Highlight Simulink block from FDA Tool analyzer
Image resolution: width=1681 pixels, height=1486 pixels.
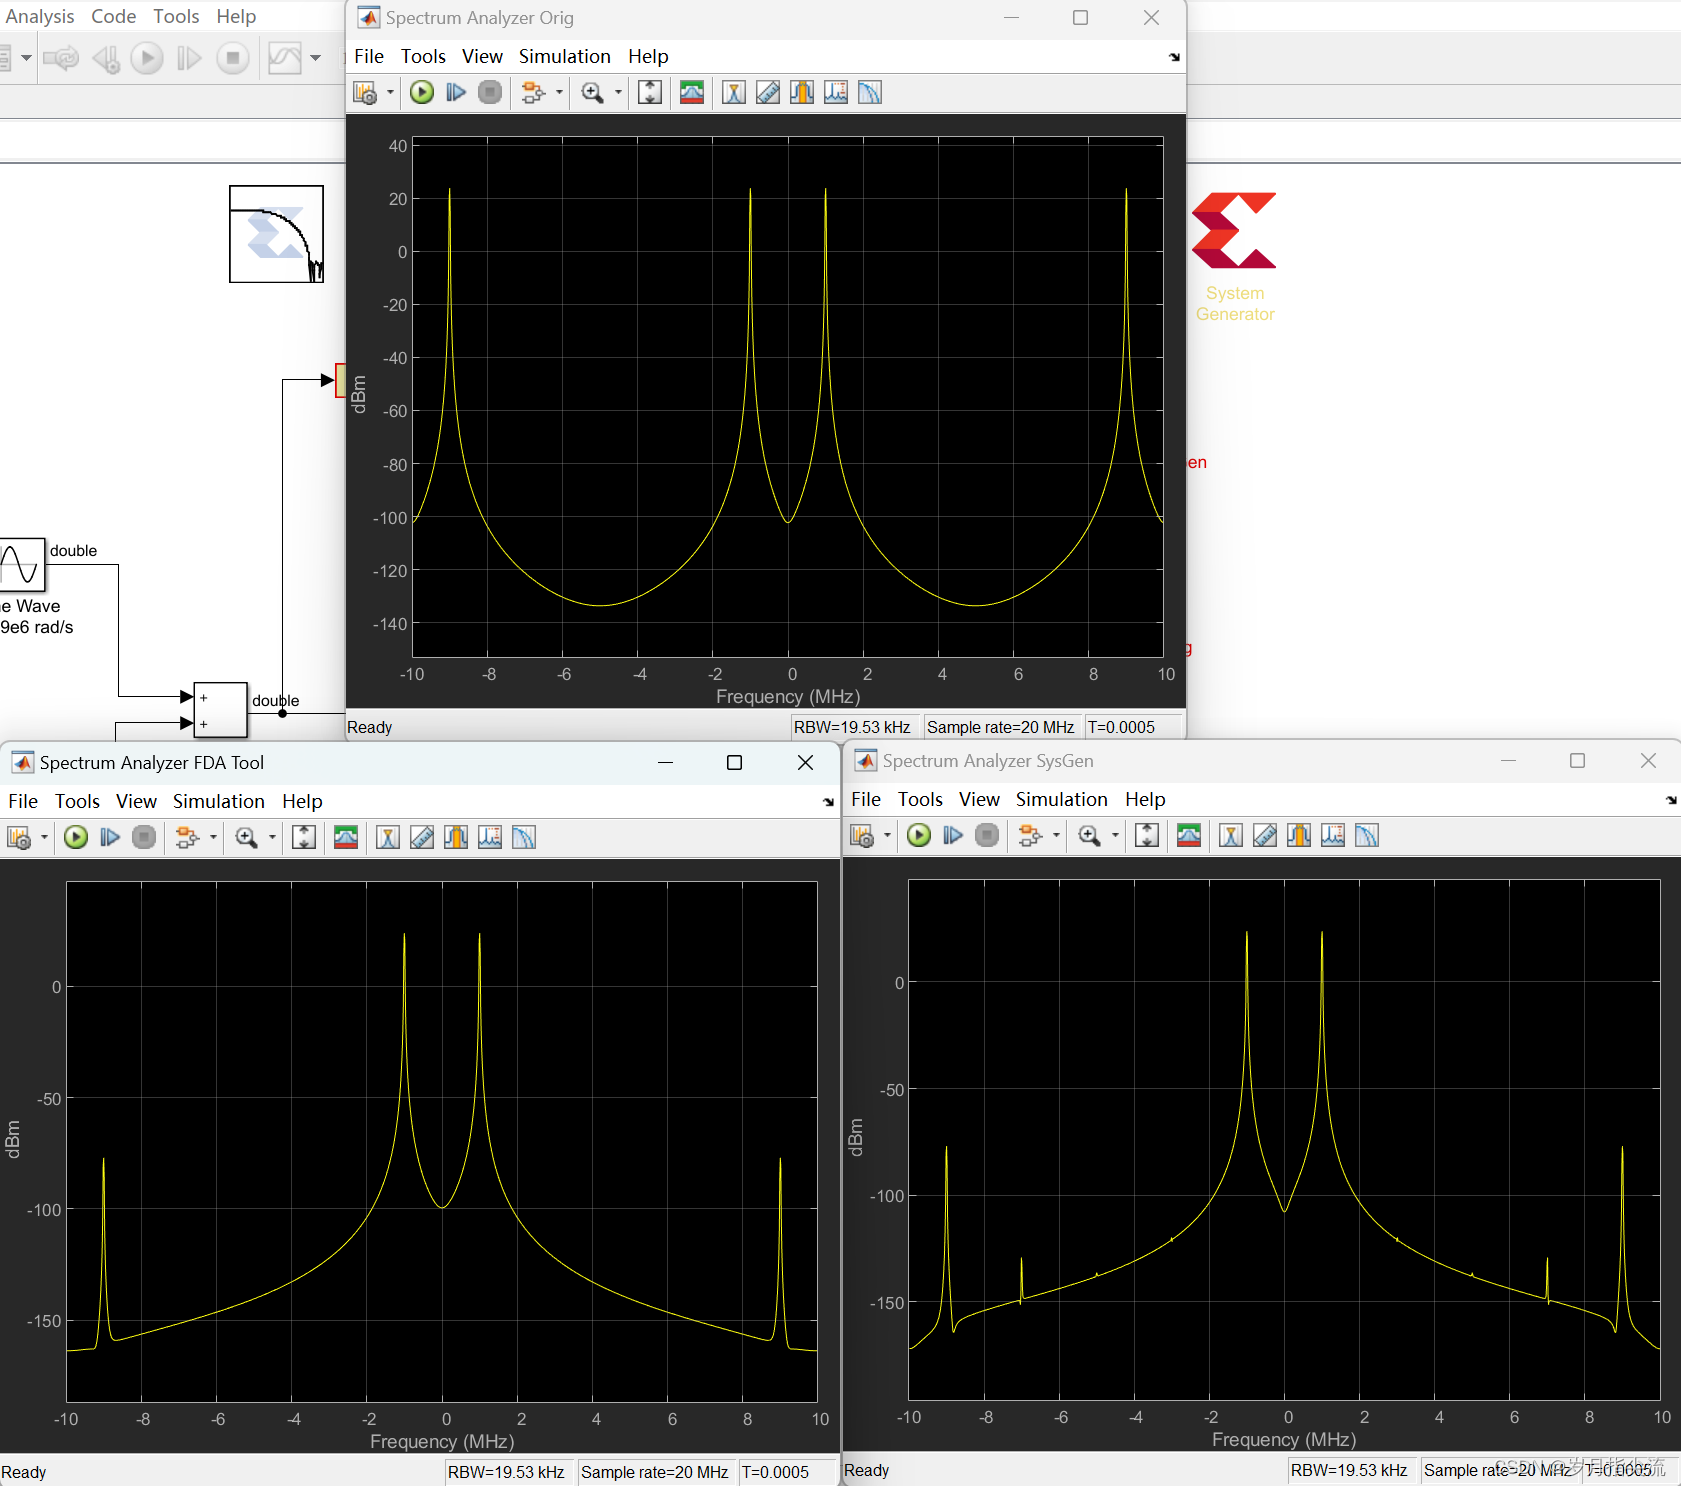click(x=187, y=838)
